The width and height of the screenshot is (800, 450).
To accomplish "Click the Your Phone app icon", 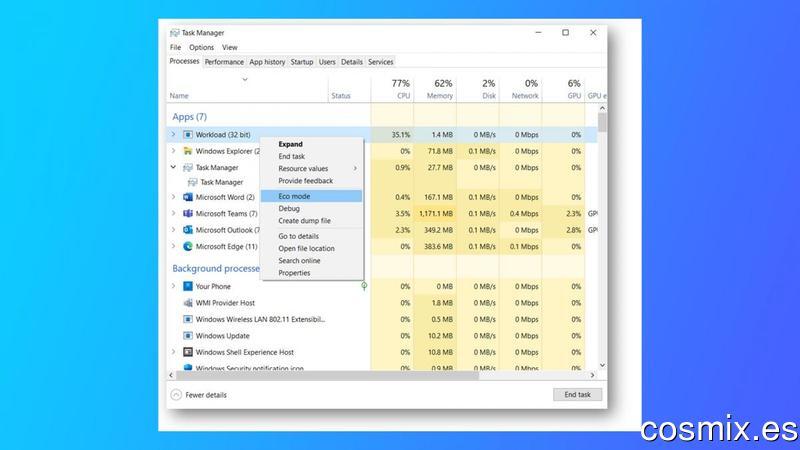I will [x=188, y=286].
